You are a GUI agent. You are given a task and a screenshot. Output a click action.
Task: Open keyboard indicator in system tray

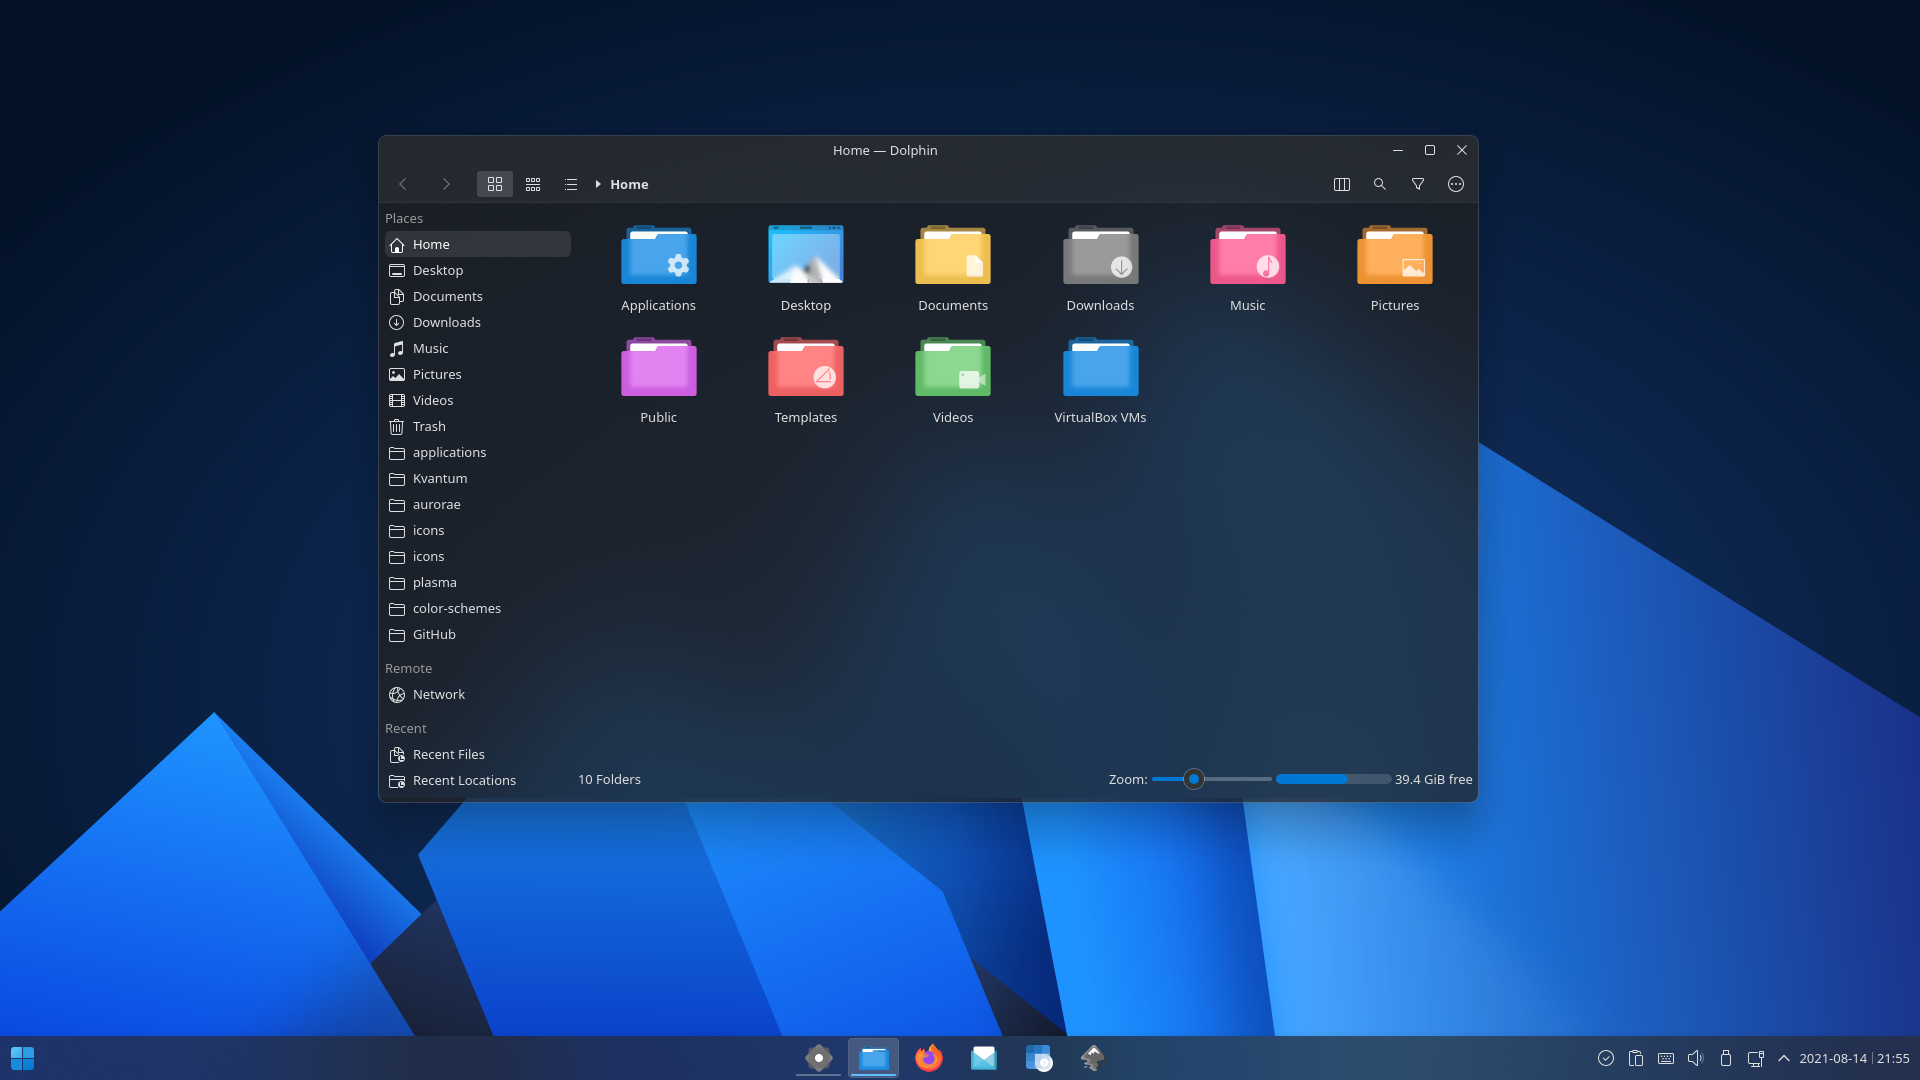[1666, 1058]
